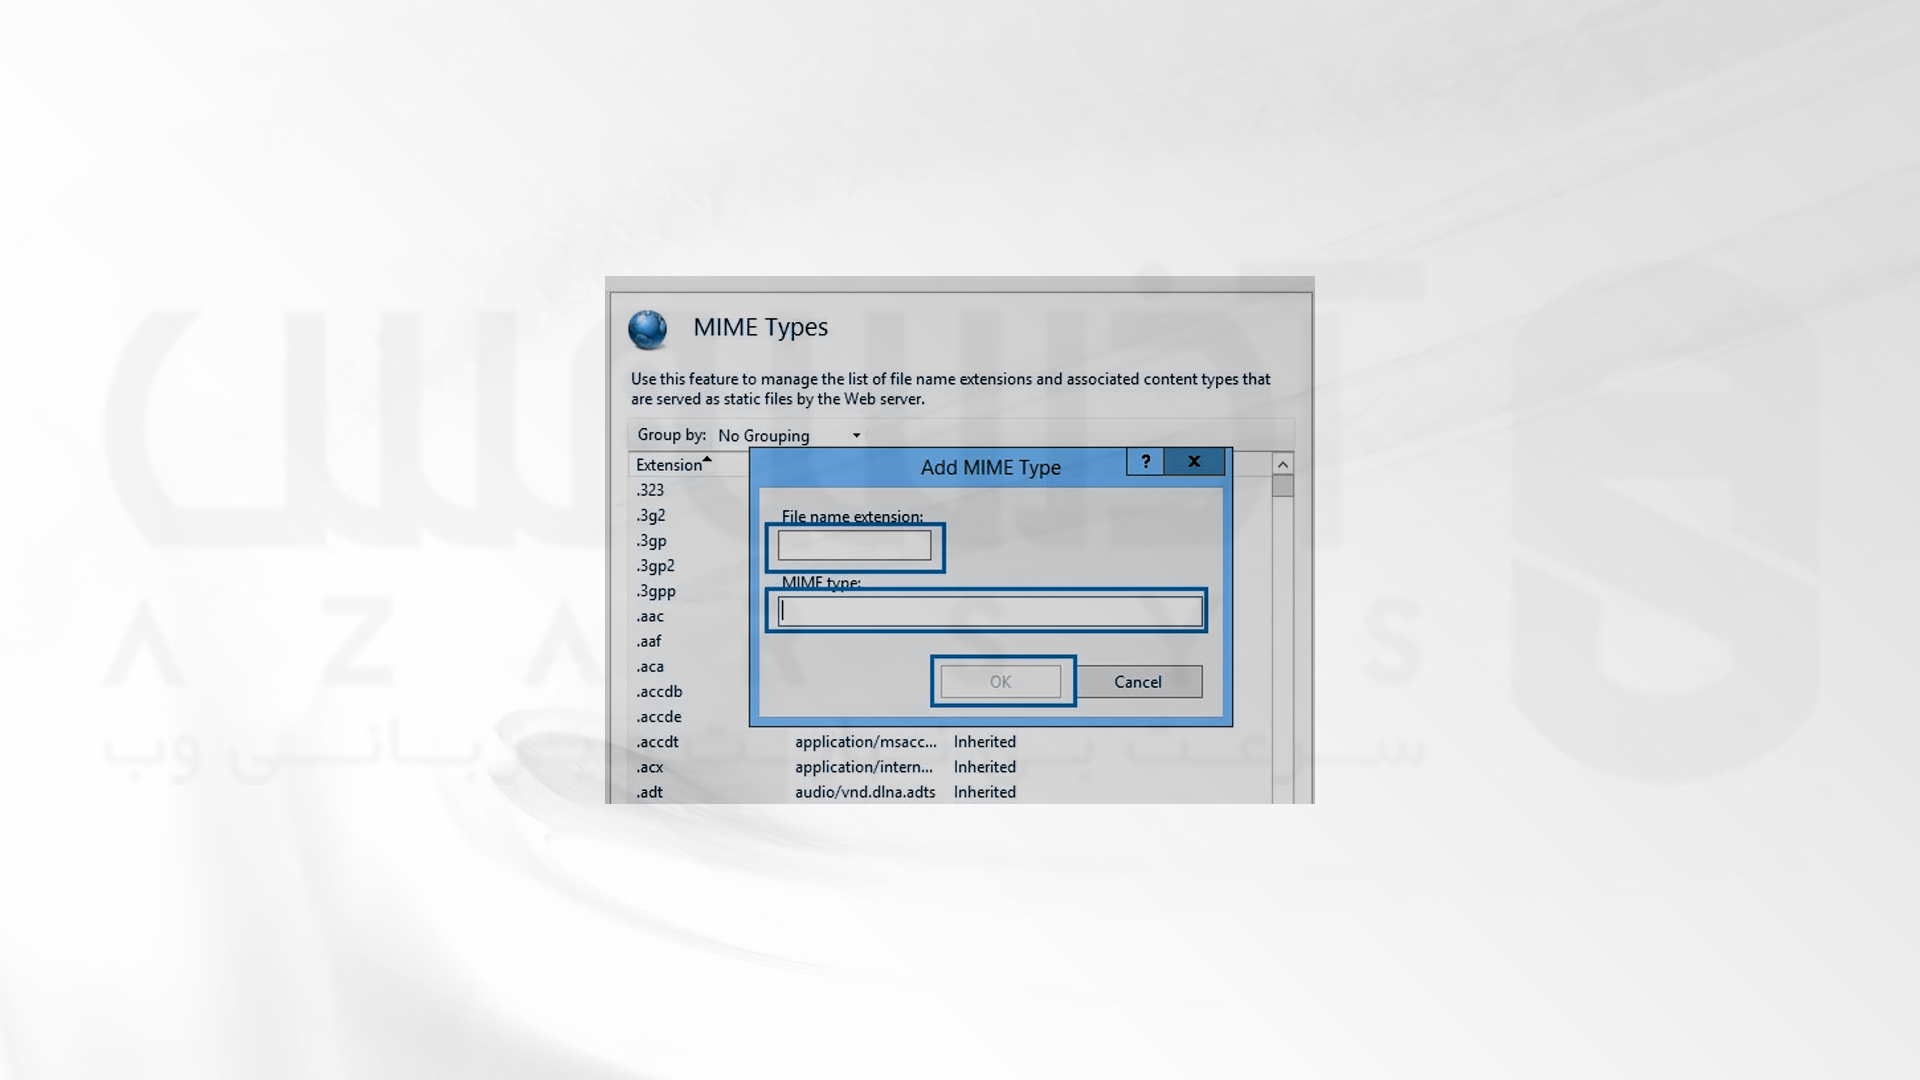Click the .accdb extension list entry

(657, 691)
